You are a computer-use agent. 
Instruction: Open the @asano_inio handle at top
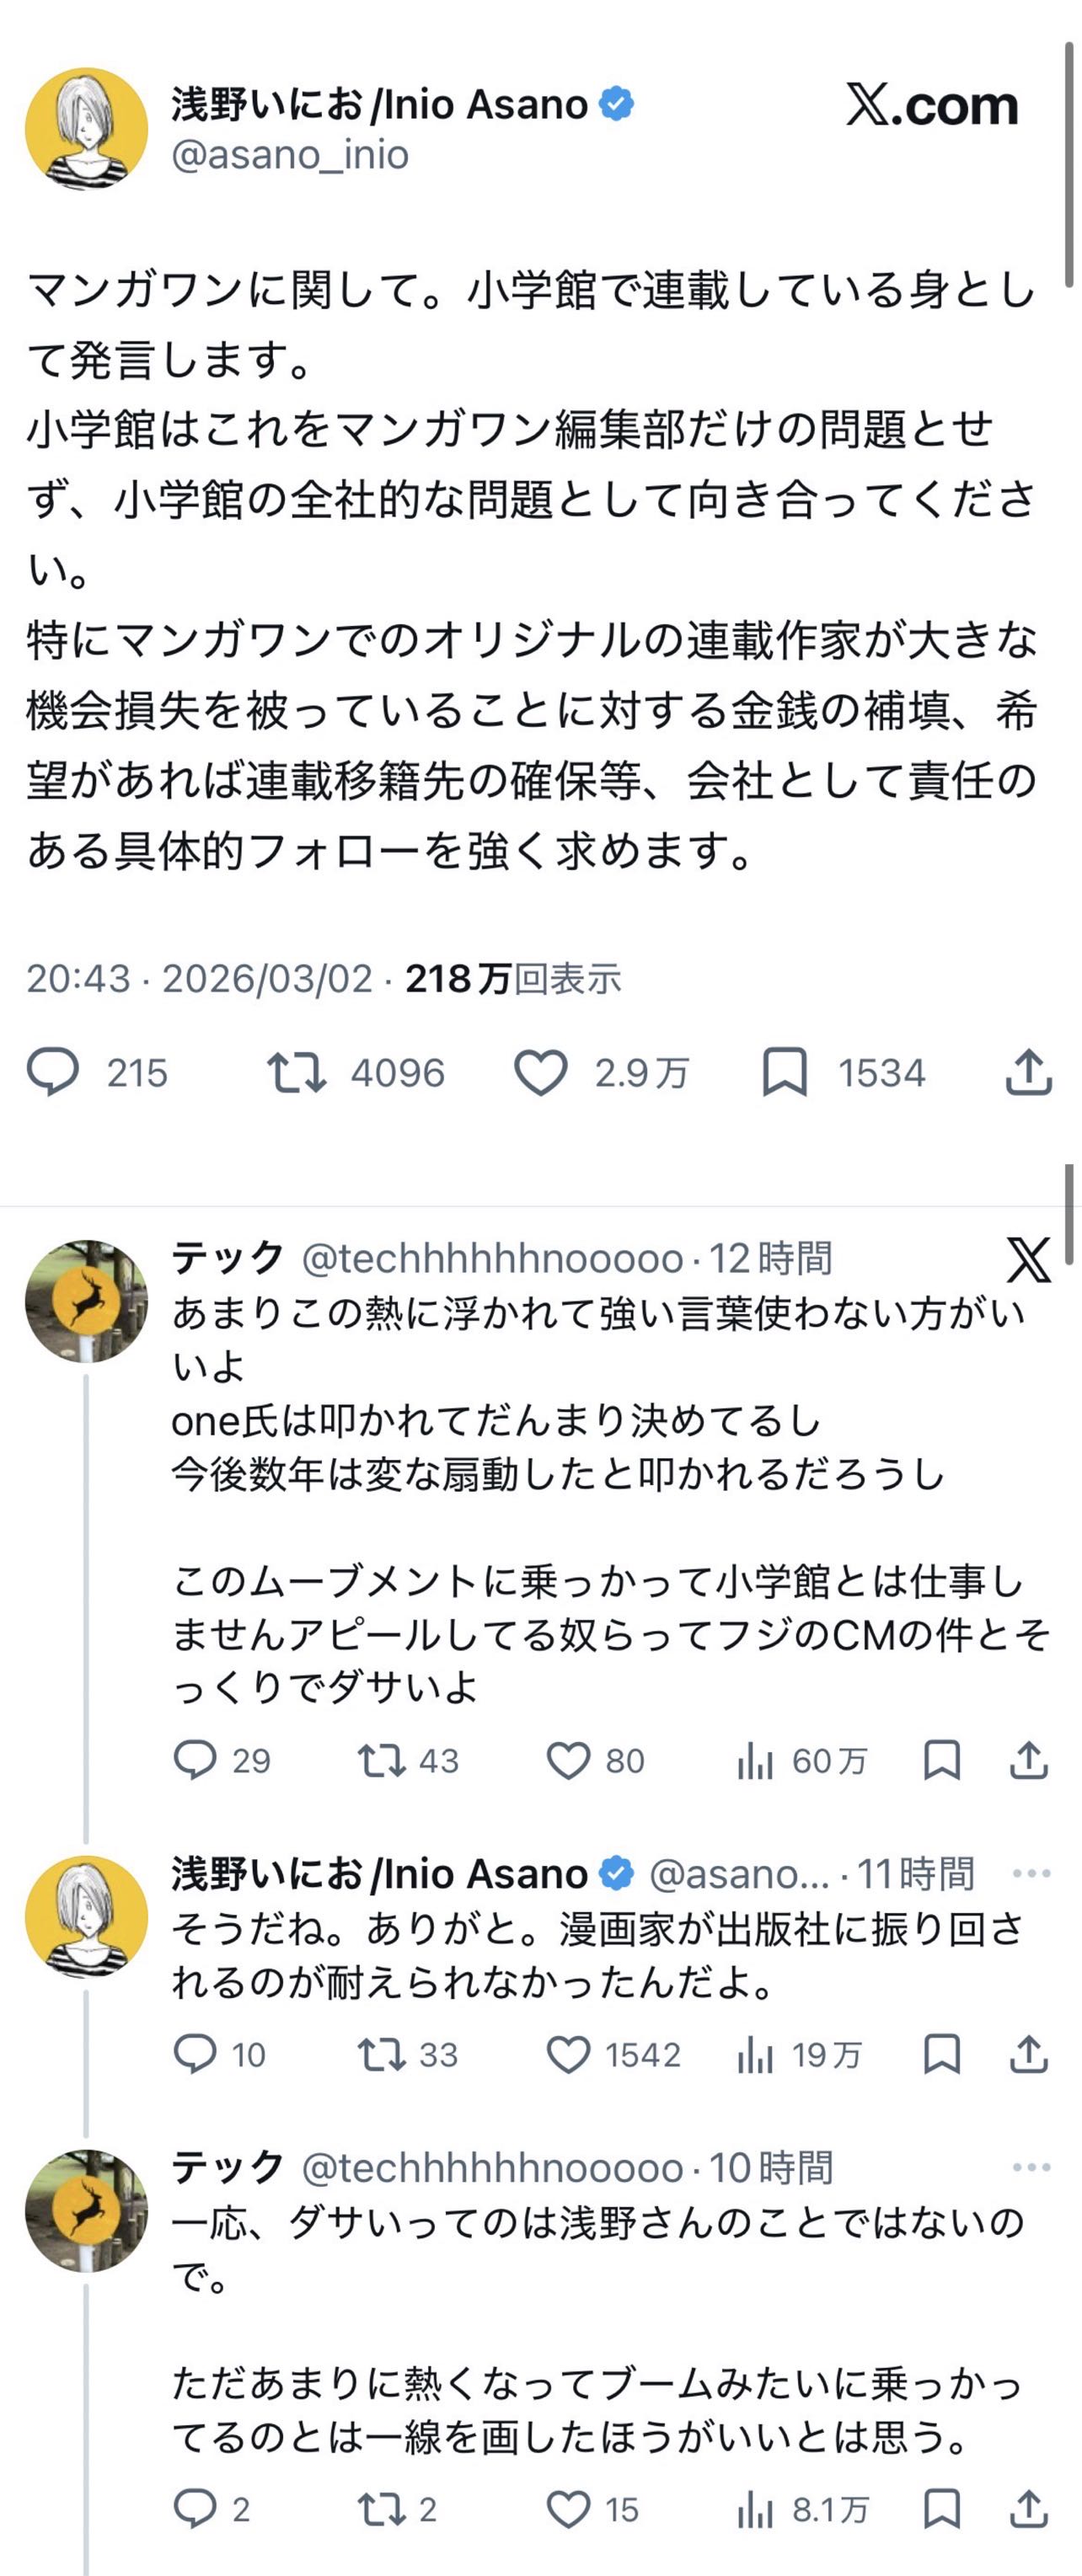(290, 155)
